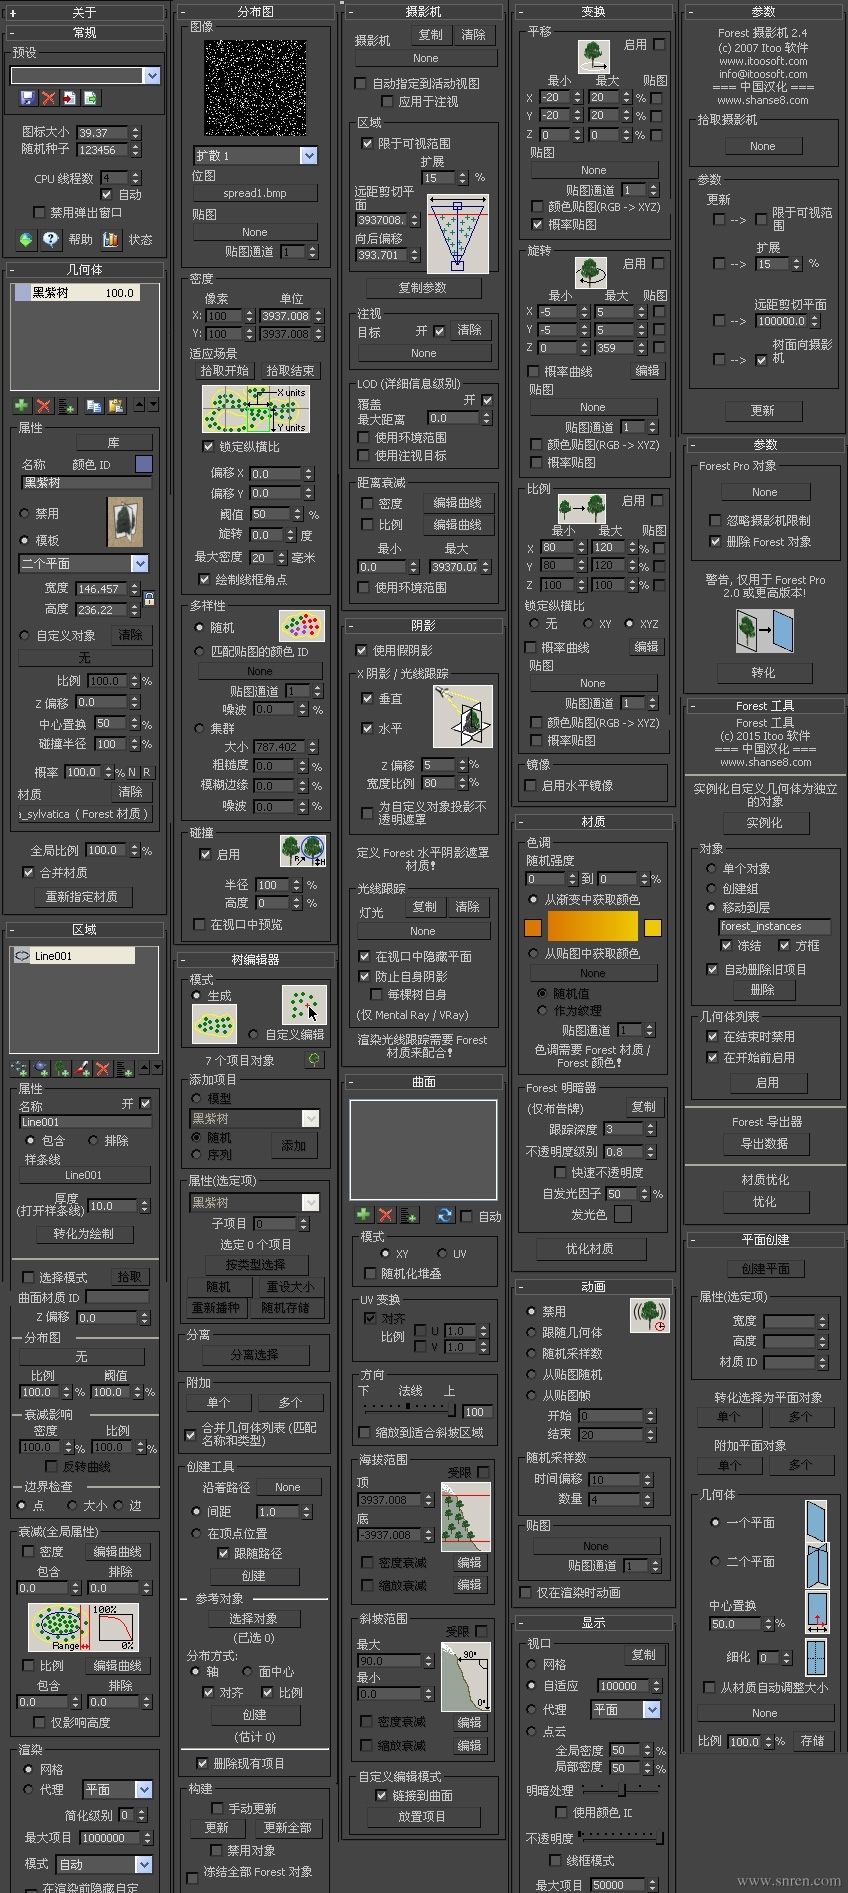The image size is (848, 1893).
Task: Collapse the 材质 rollout header
Action: pos(593,821)
